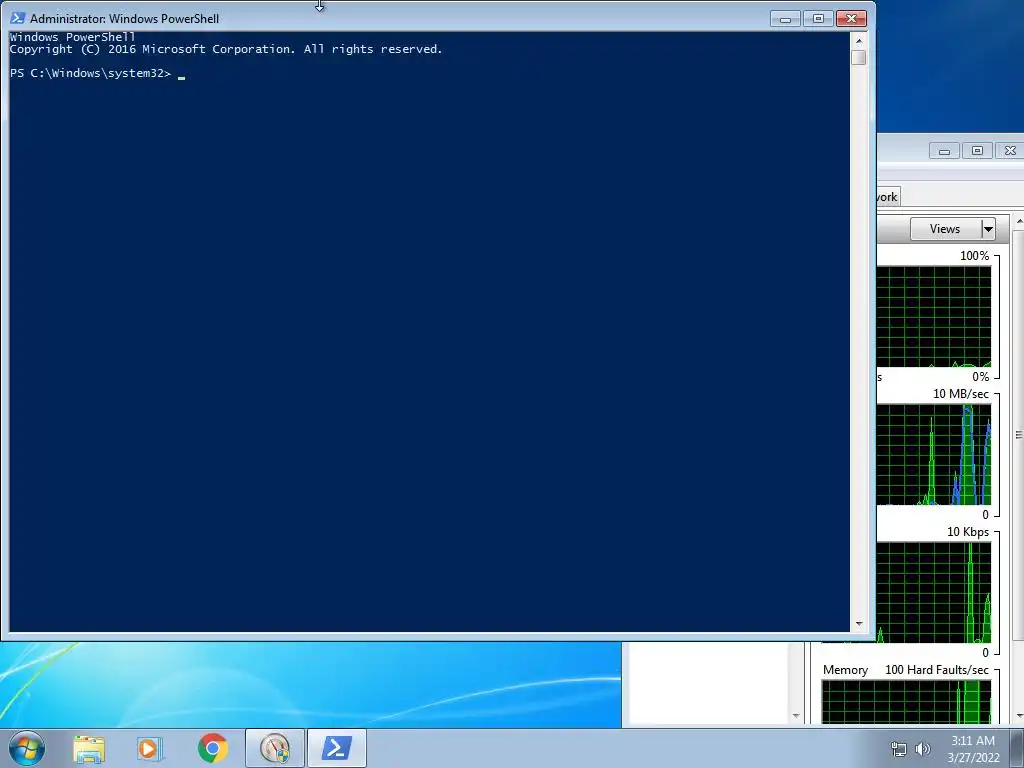Click the network tray icon
Screen dimensions: 1024x768
pyautogui.click(x=899, y=749)
